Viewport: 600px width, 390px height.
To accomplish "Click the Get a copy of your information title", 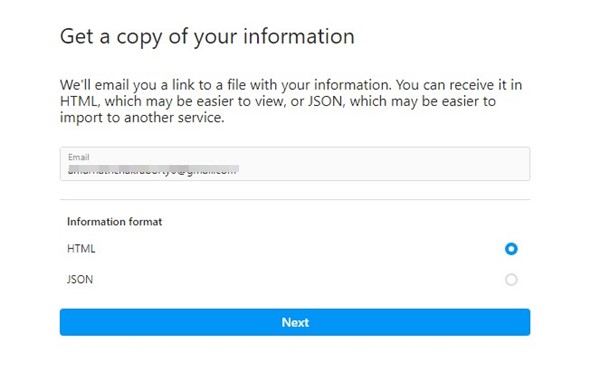I will [x=207, y=37].
